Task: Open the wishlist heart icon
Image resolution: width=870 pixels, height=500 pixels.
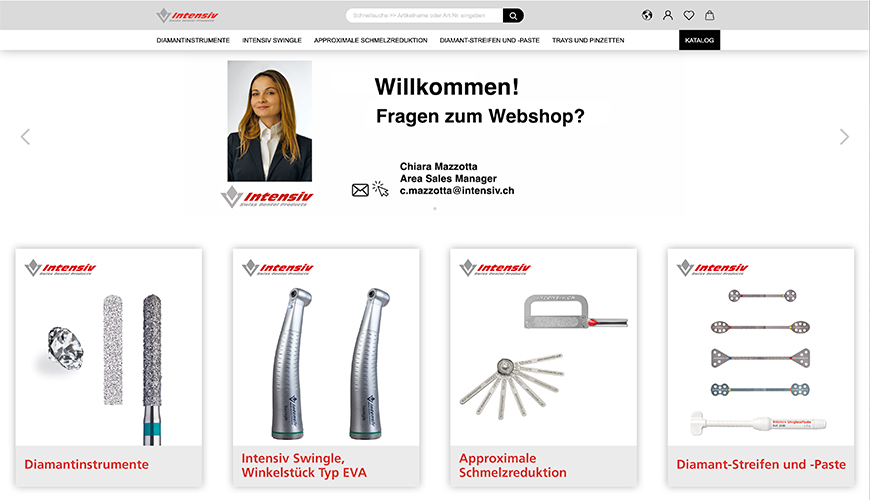Action: pos(689,16)
